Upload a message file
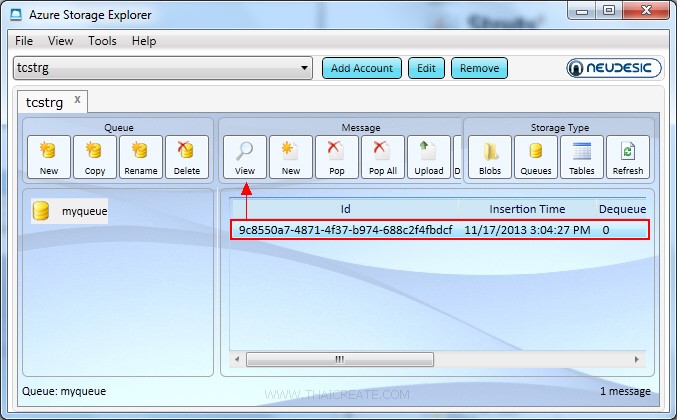This screenshot has width=677, height=420. coord(429,157)
